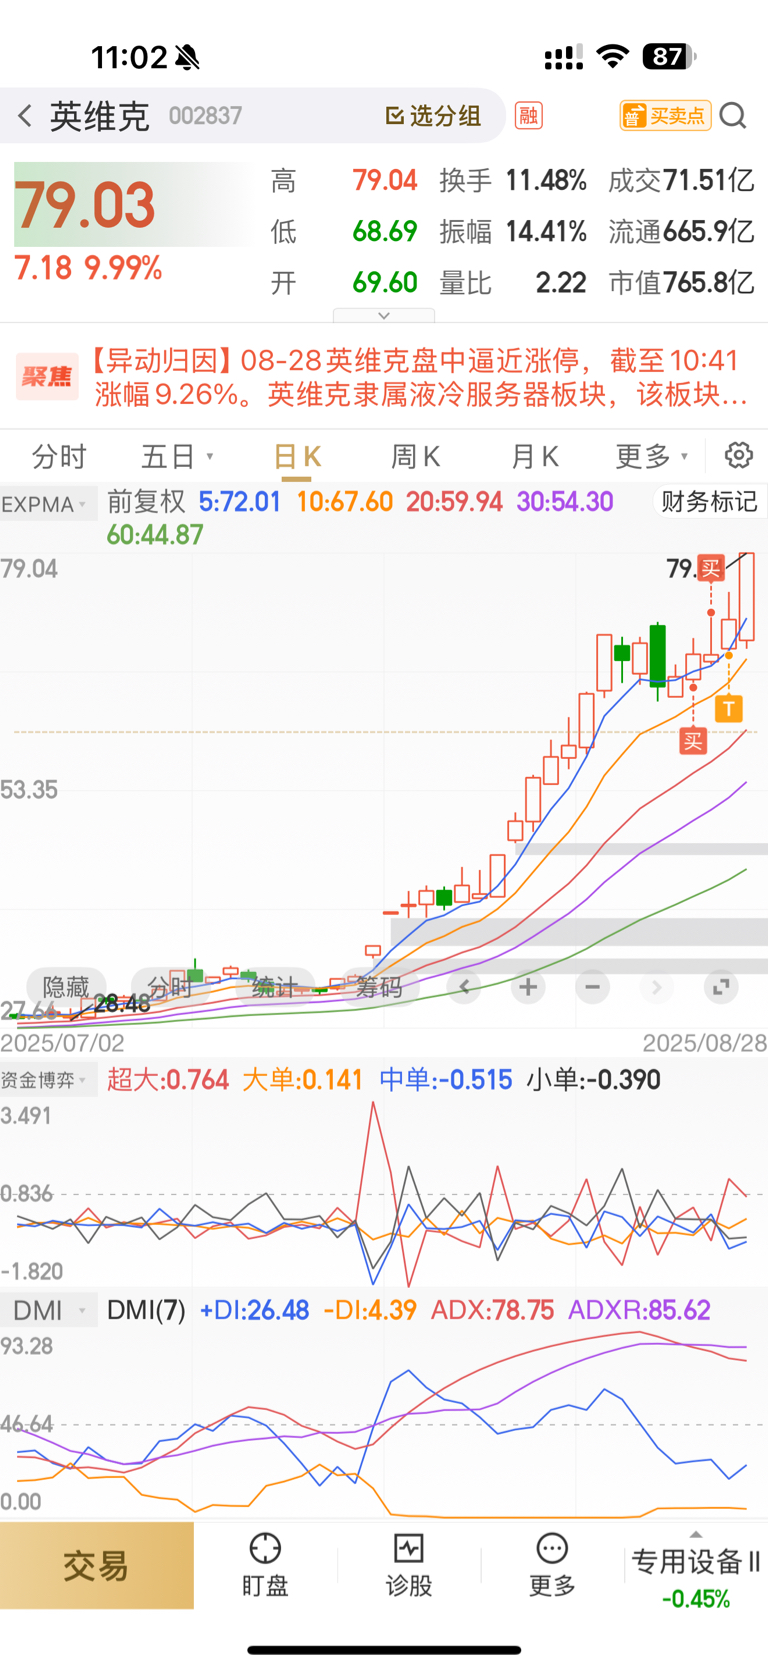Tap the stock code 002837

pyautogui.click(x=205, y=116)
